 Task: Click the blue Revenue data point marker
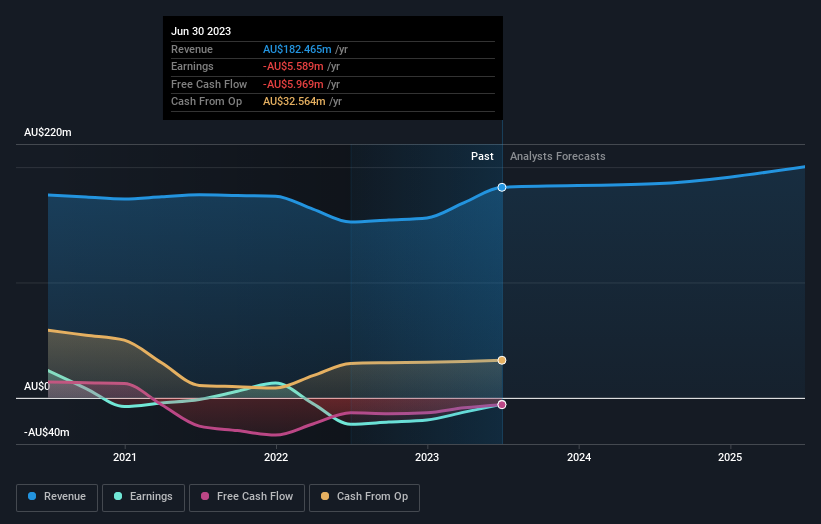tap(502, 187)
